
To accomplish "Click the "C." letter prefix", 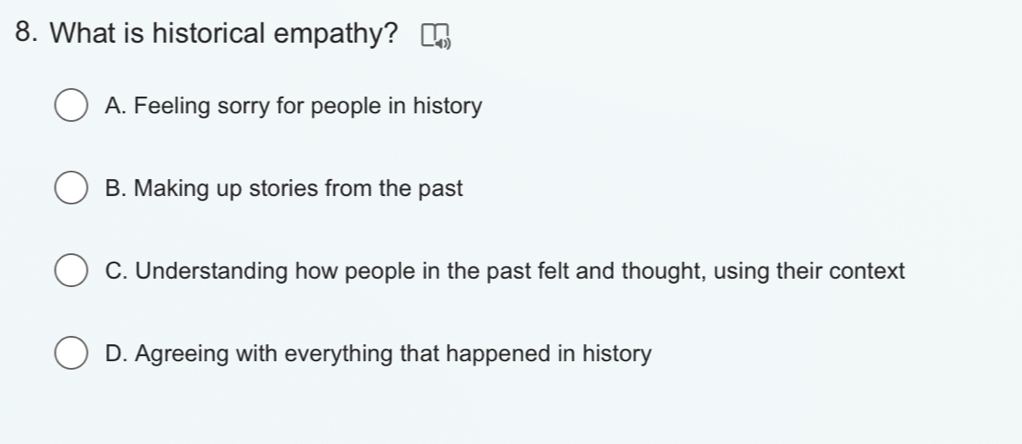I will coord(116,271).
